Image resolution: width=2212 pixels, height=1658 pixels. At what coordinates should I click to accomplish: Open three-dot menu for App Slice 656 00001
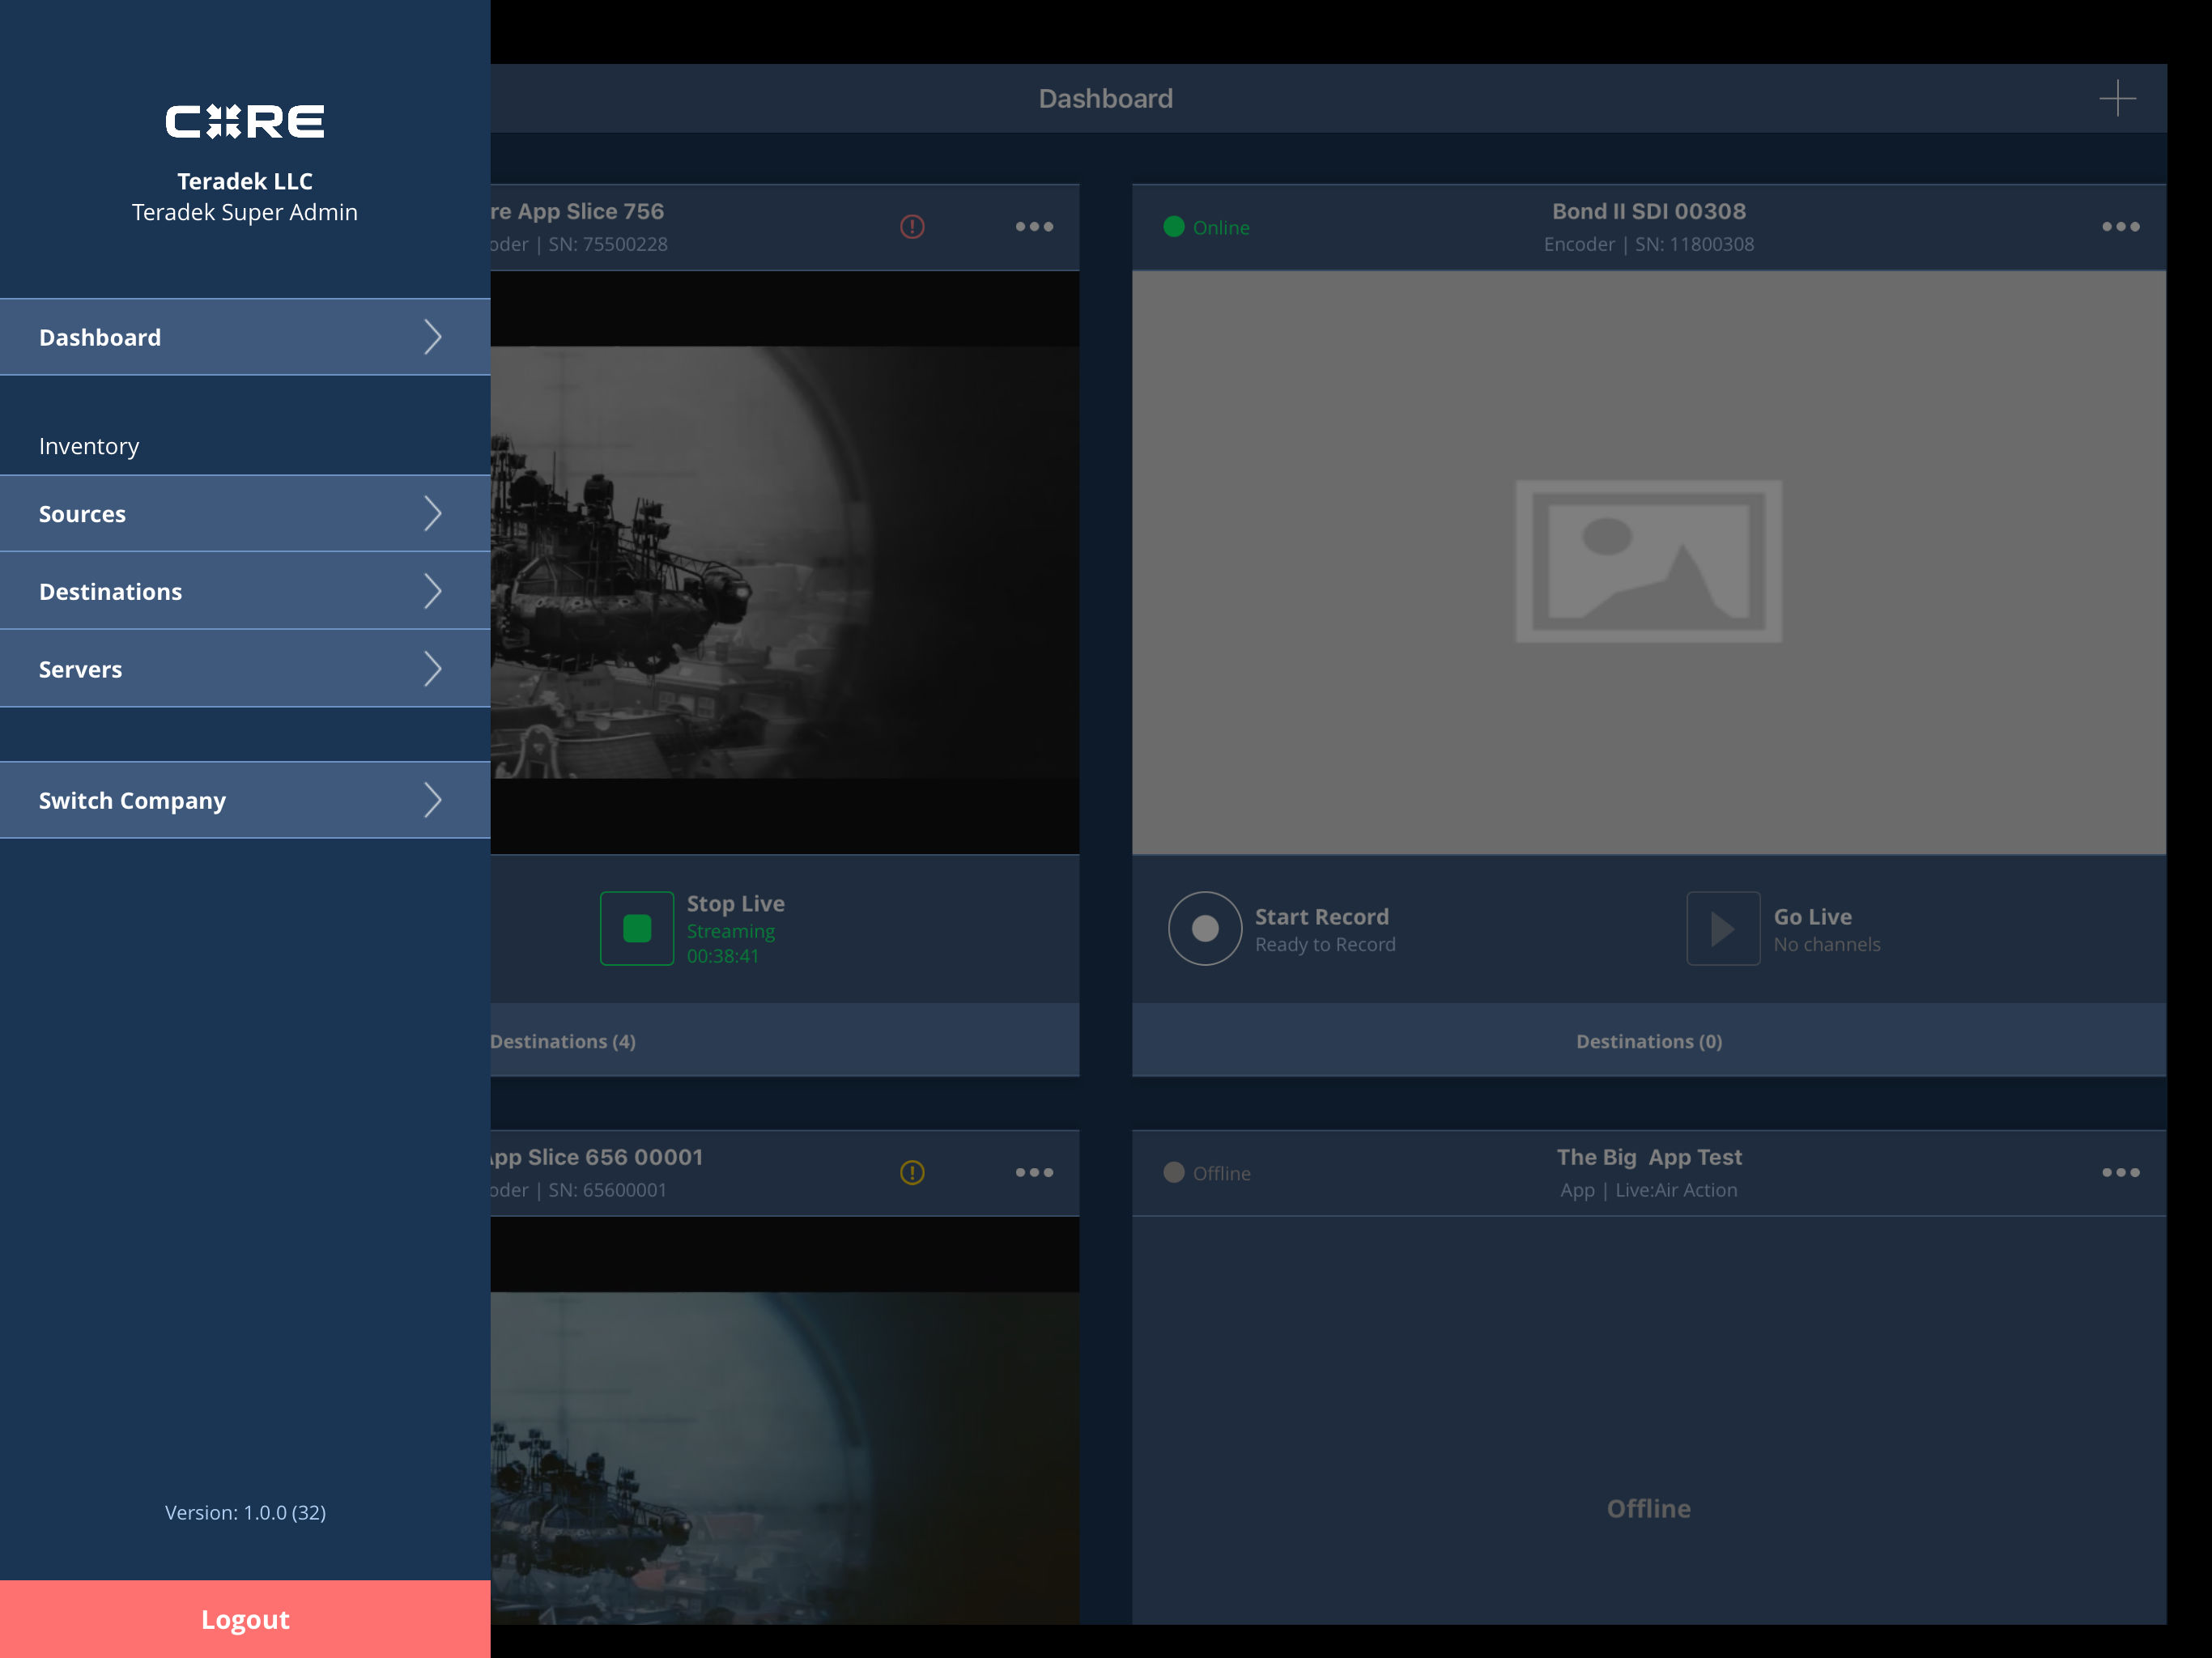click(1033, 1172)
